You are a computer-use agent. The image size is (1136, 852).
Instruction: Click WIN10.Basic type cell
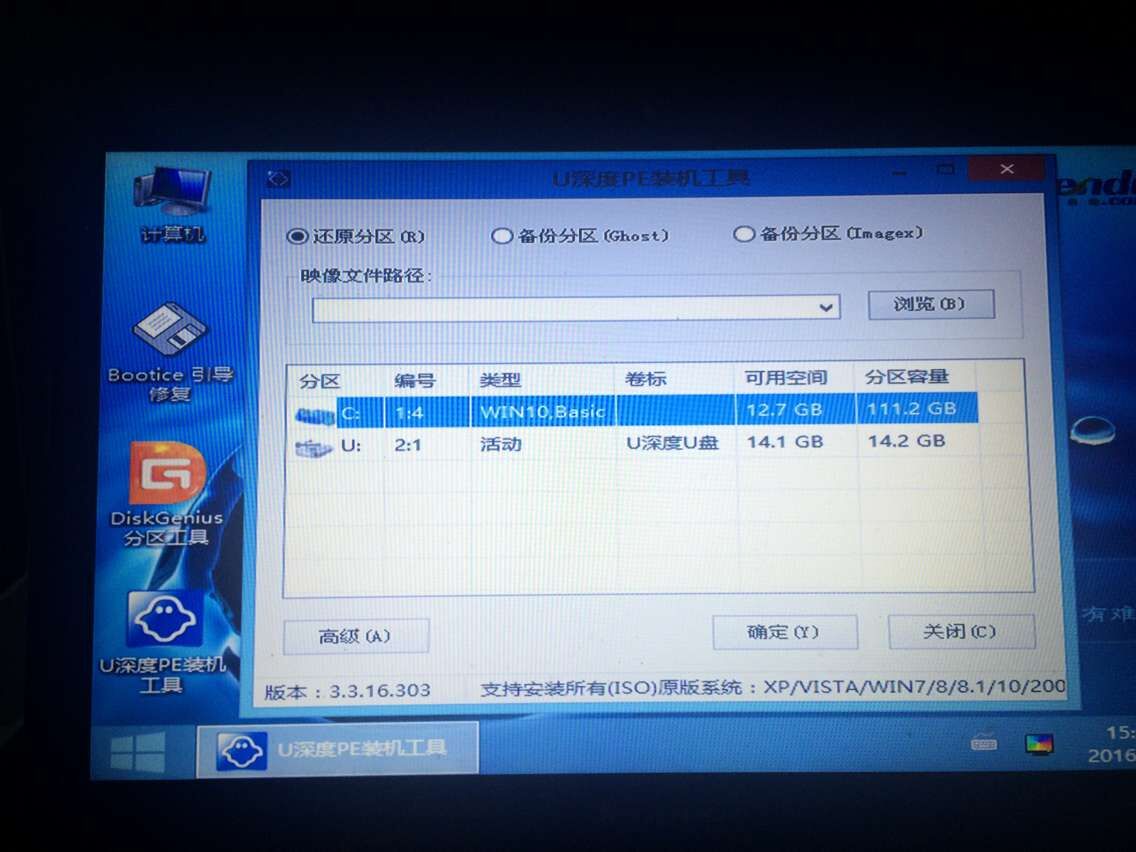click(x=542, y=412)
